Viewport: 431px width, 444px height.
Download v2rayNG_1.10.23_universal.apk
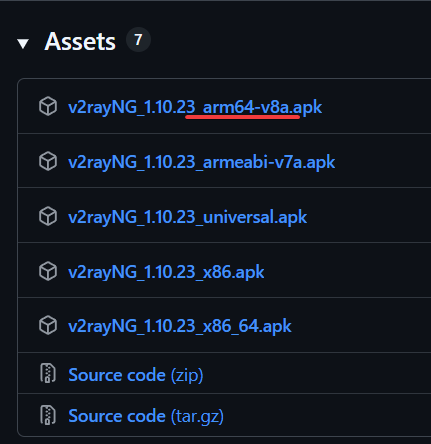[x=187, y=217]
